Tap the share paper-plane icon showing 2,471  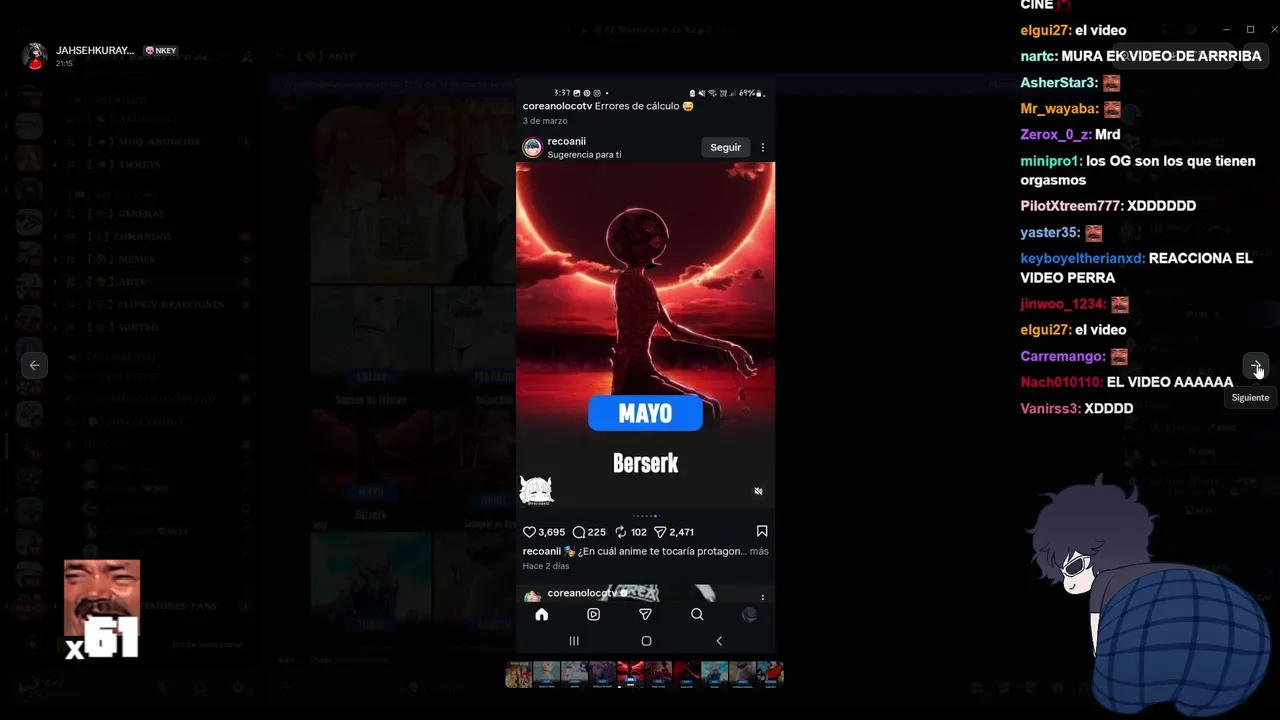pyautogui.click(x=660, y=532)
